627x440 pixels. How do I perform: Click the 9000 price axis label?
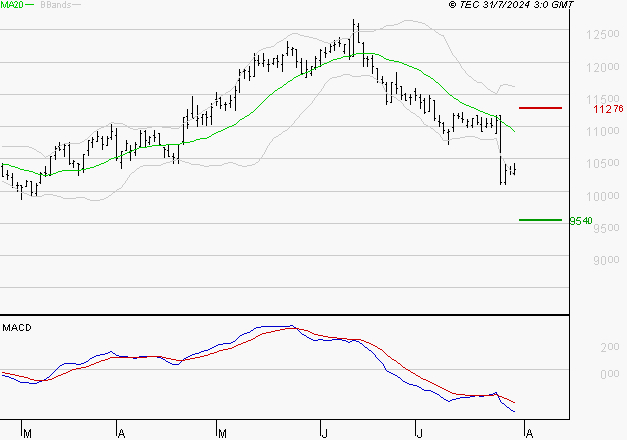(x=606, y=260)
